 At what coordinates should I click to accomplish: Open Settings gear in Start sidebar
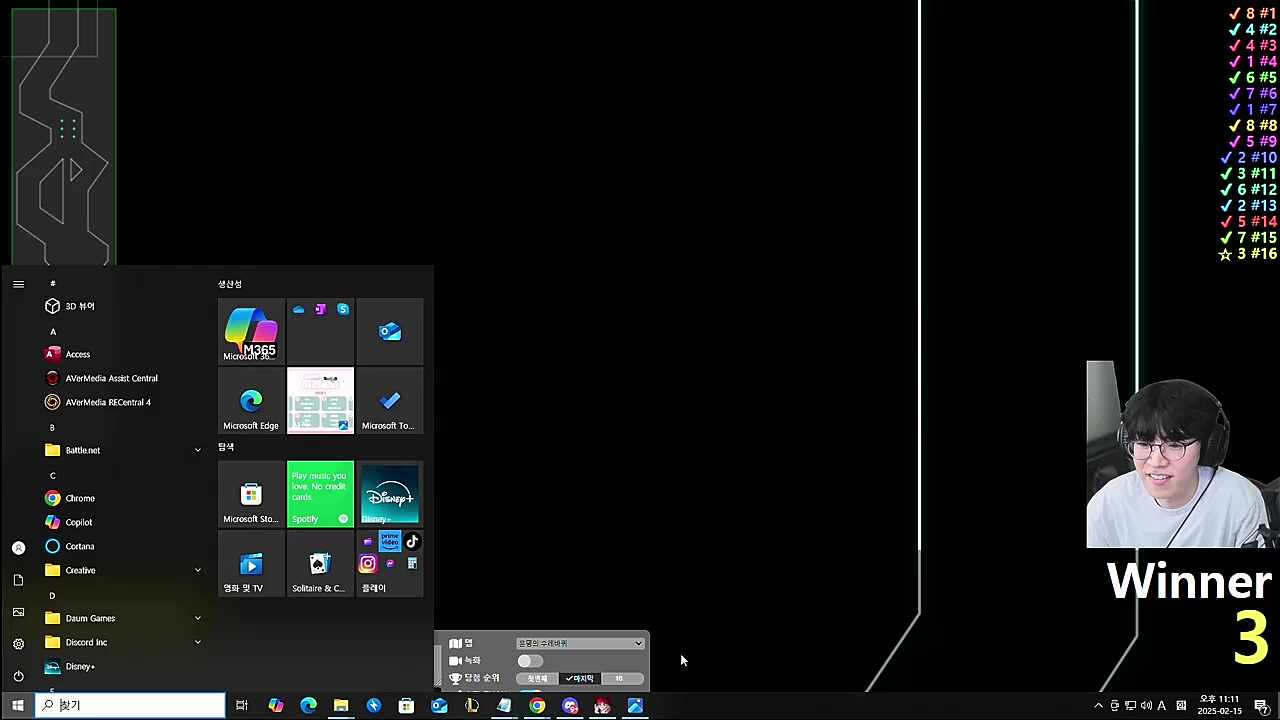18,644
